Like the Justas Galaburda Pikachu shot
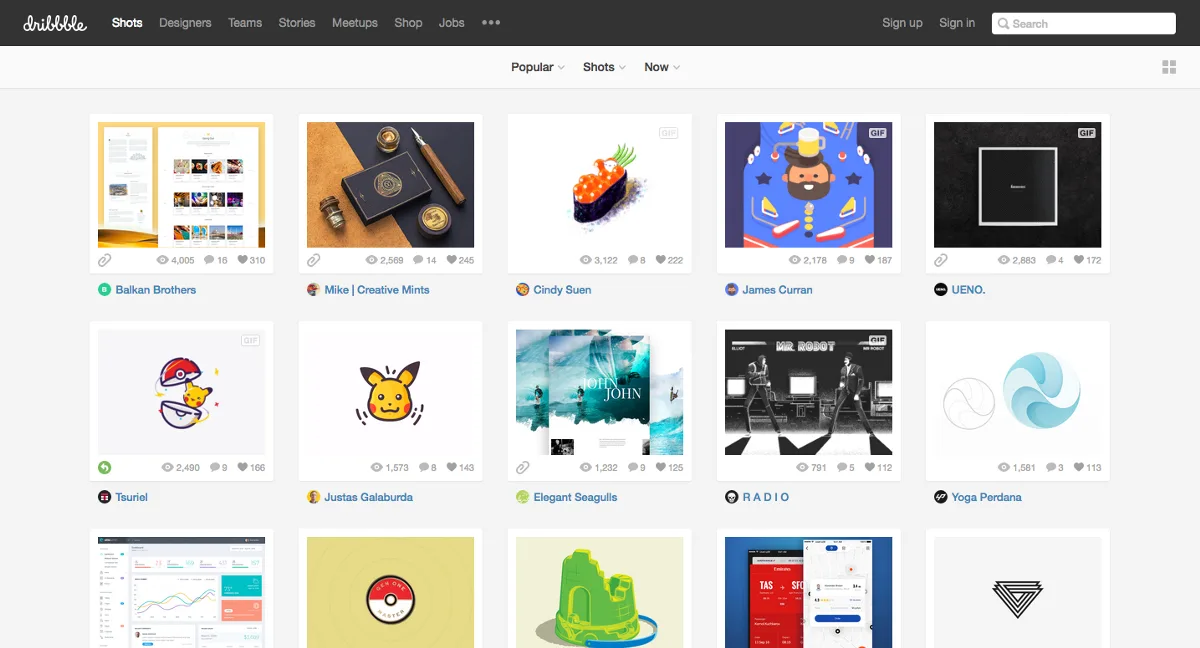Image resolution: width=1200 pixels, height=648 pixels. point(451,467)
